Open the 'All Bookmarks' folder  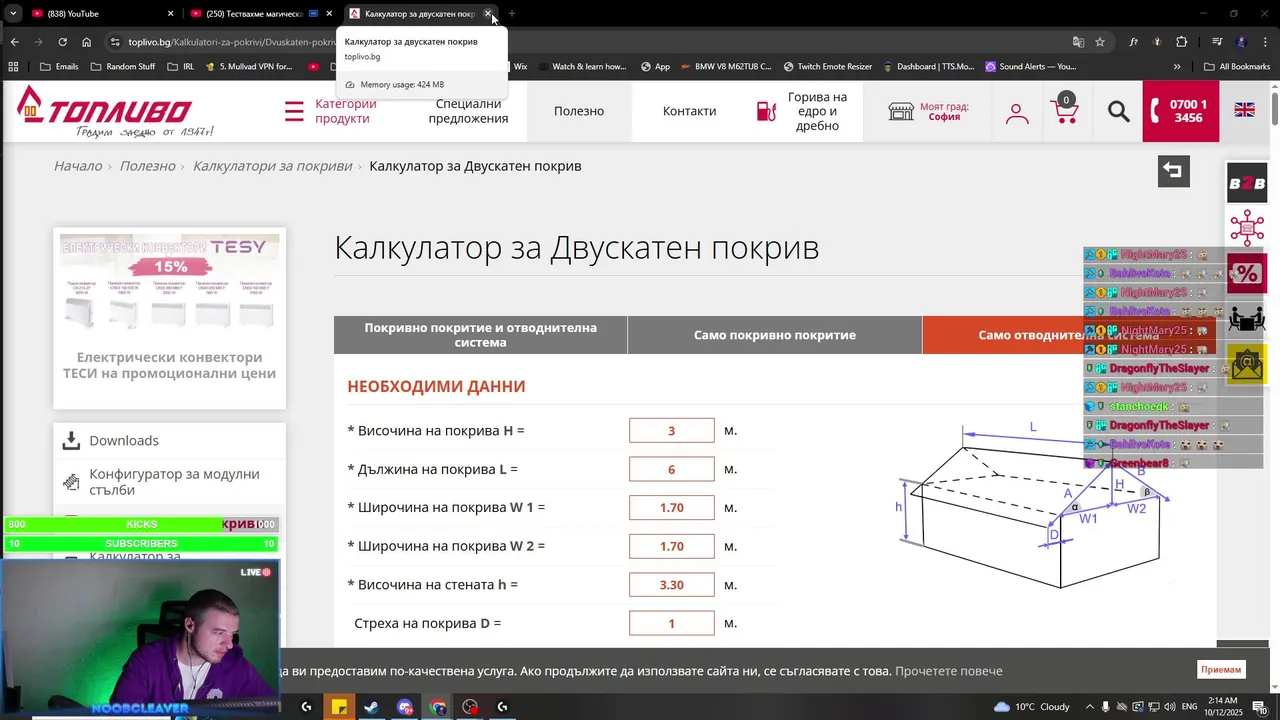point(1237,67)
